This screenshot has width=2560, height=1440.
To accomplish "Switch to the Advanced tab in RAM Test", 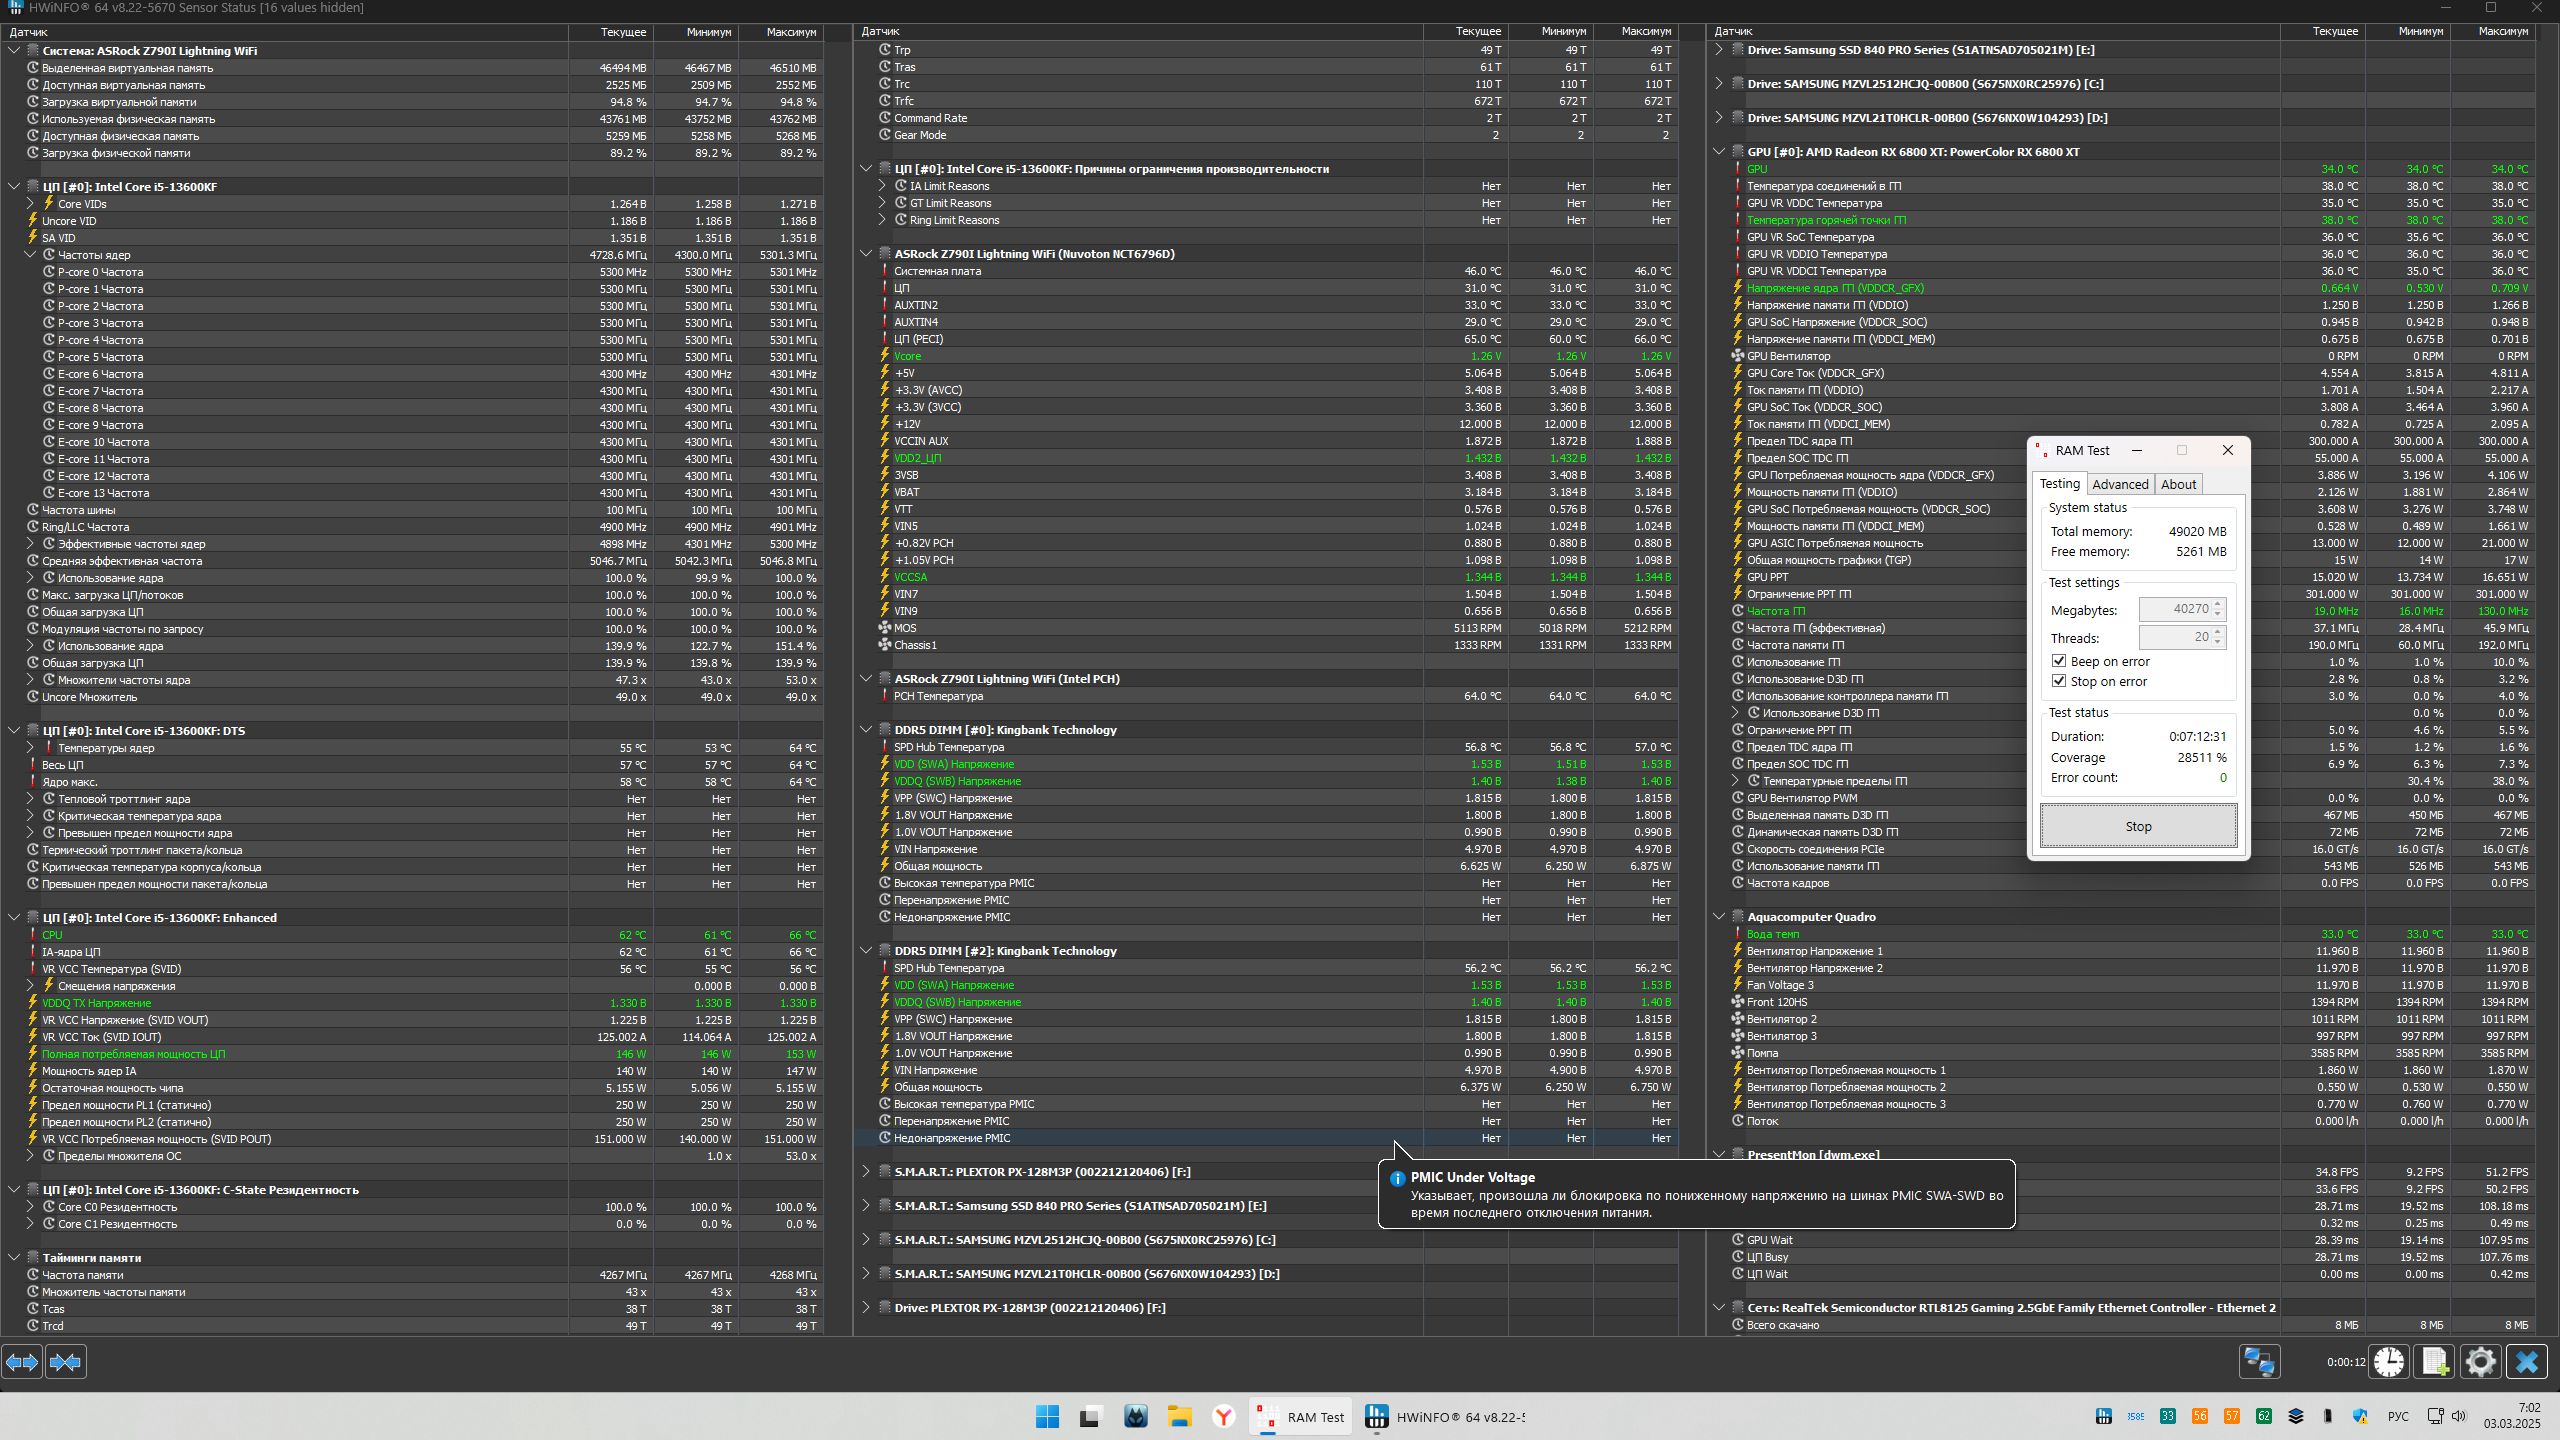I will coord(2120,484).
